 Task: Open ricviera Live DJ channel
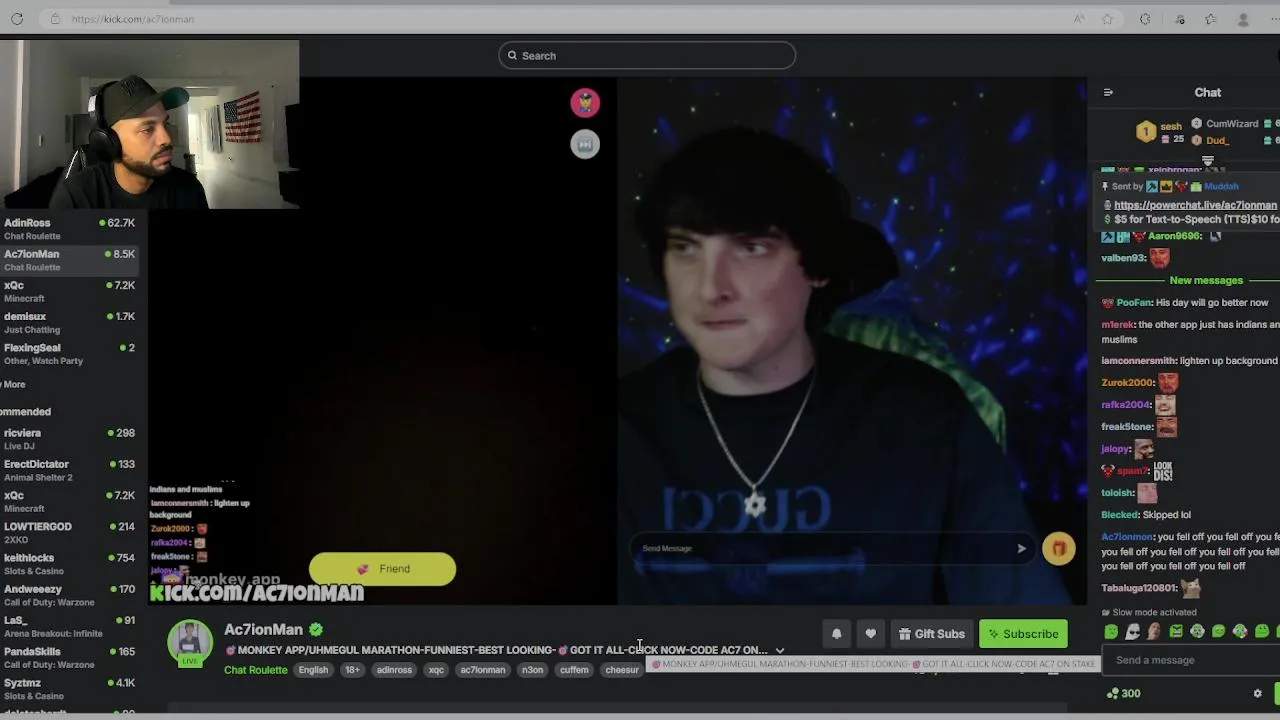[x=70, y=439]
